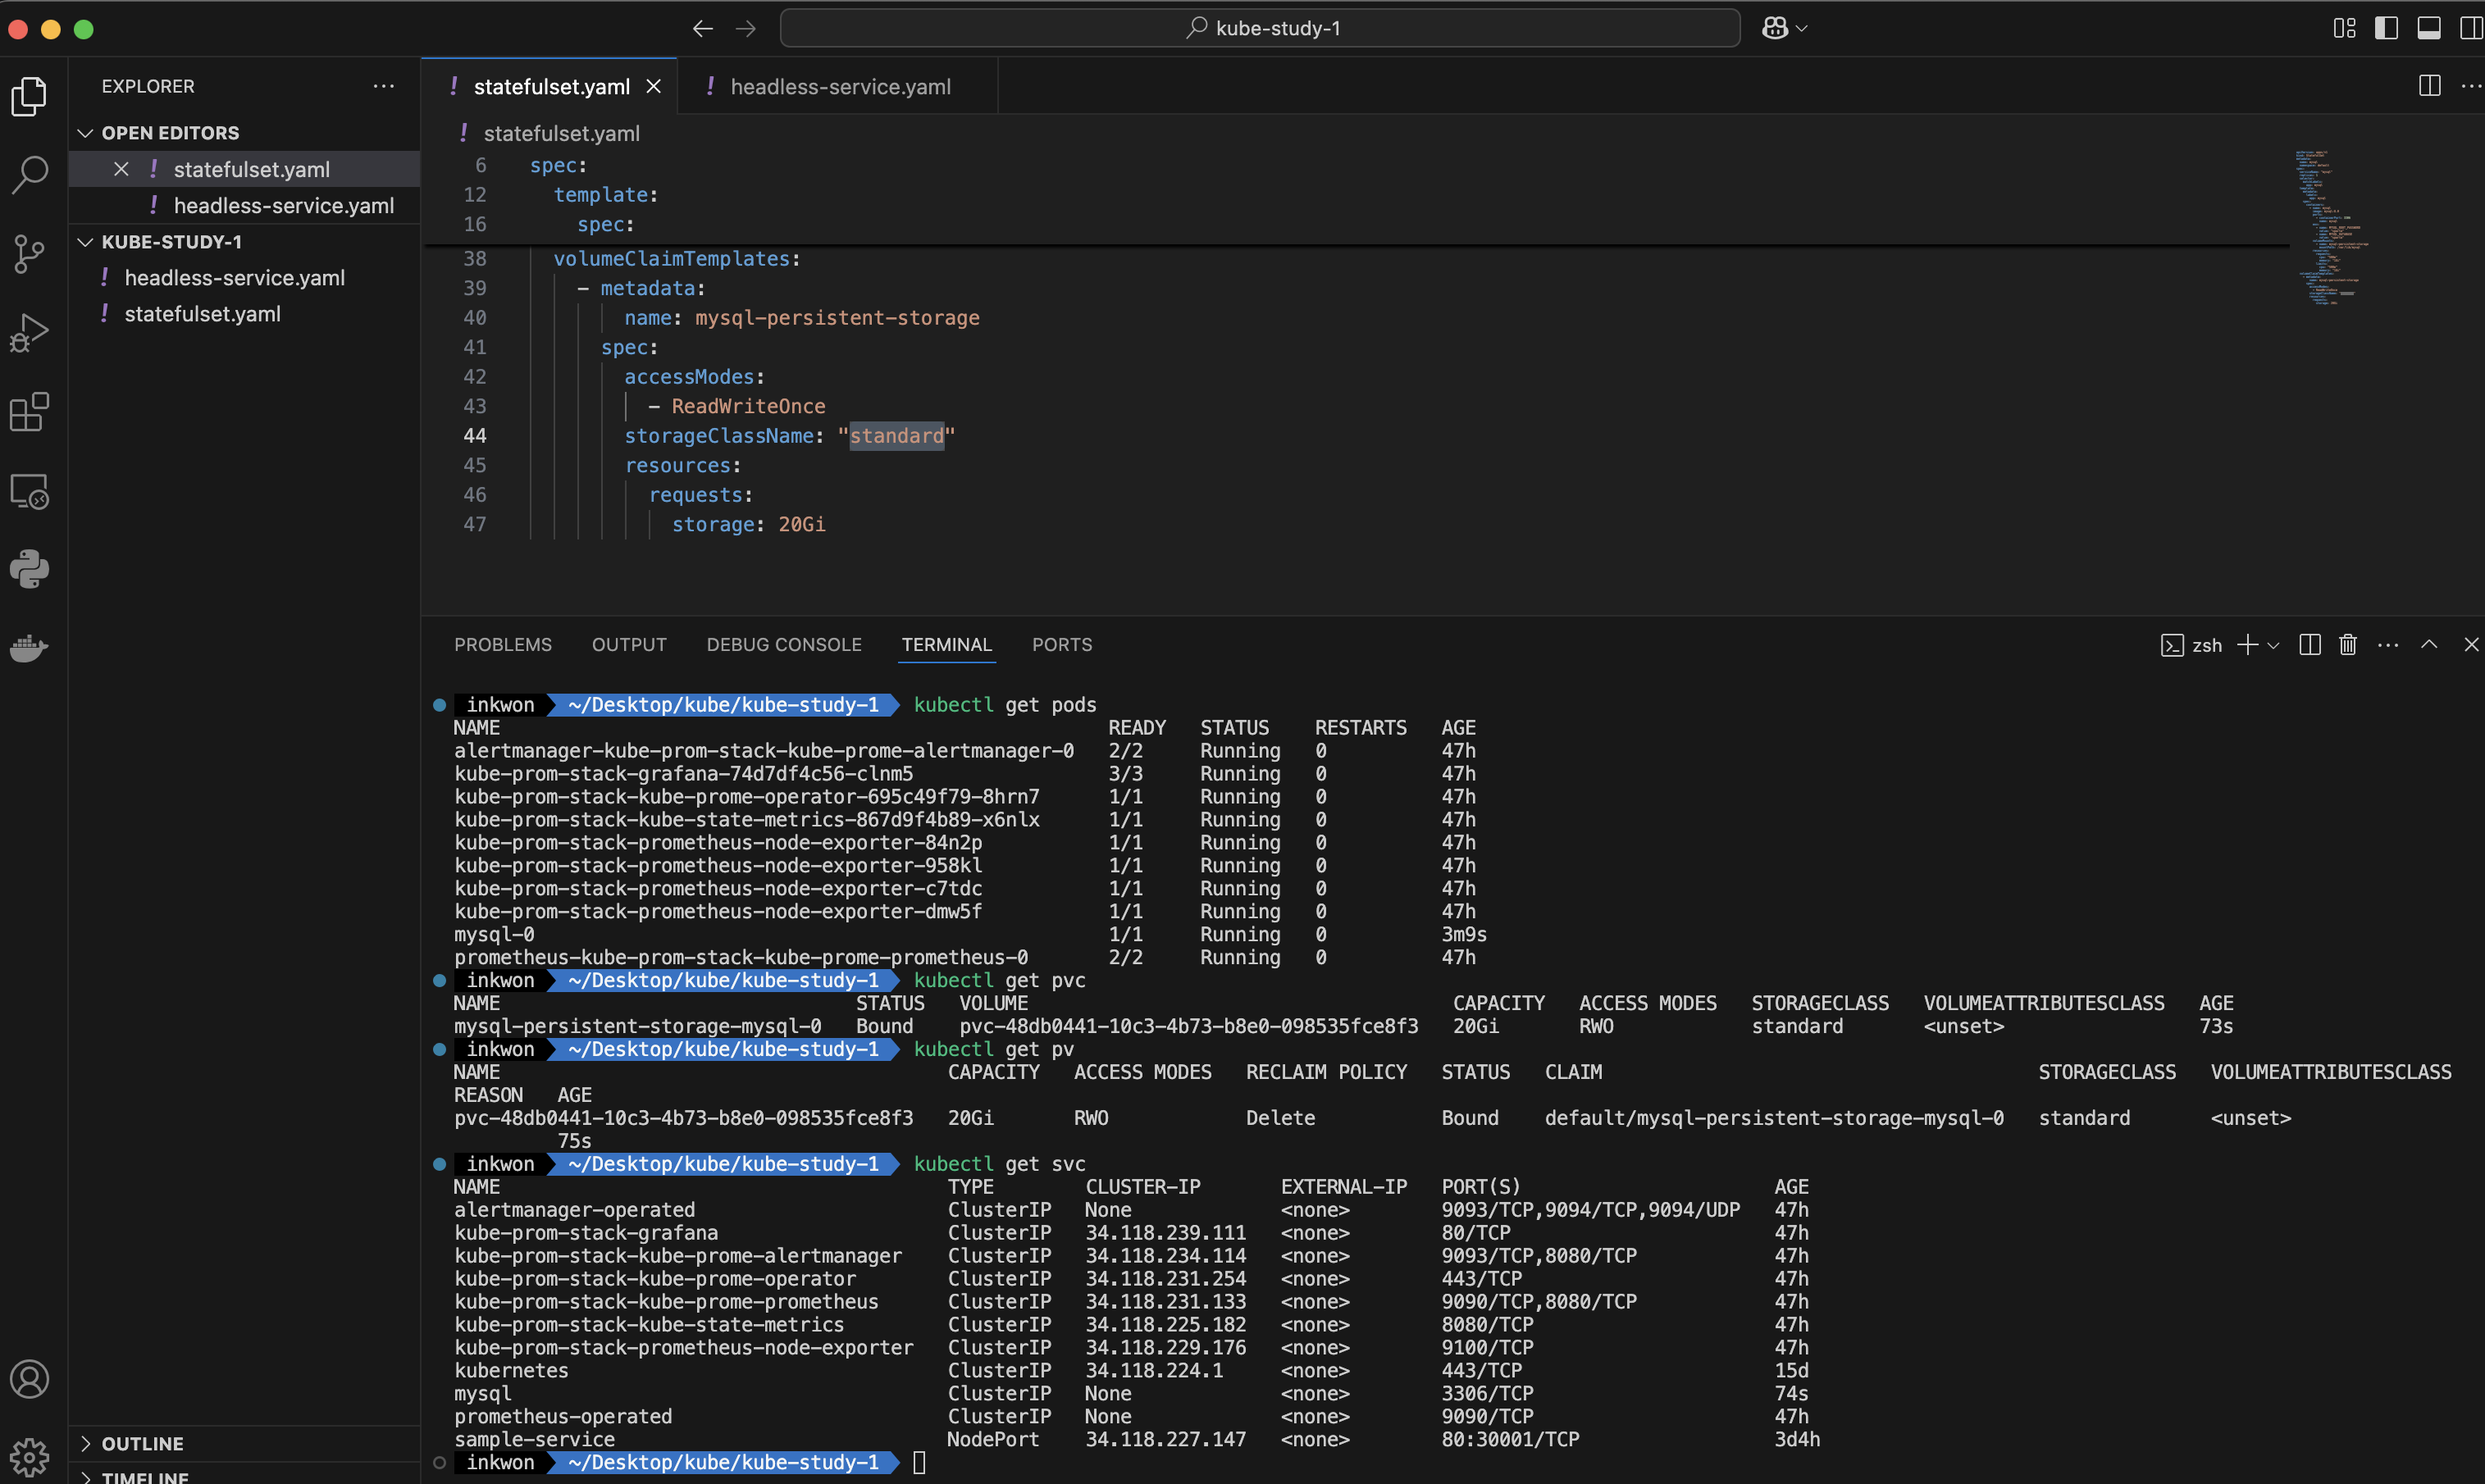This screenshot has width=2485, height=1484.
Task: Open the Remote Explorer view
Action: click(x=29, y=491)
